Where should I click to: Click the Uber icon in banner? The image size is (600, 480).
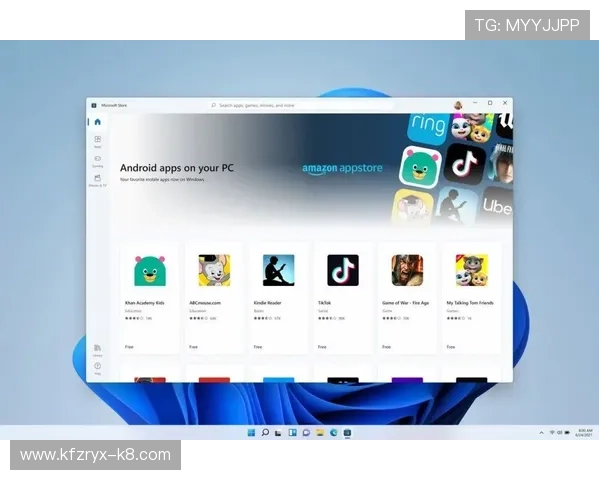496,206
